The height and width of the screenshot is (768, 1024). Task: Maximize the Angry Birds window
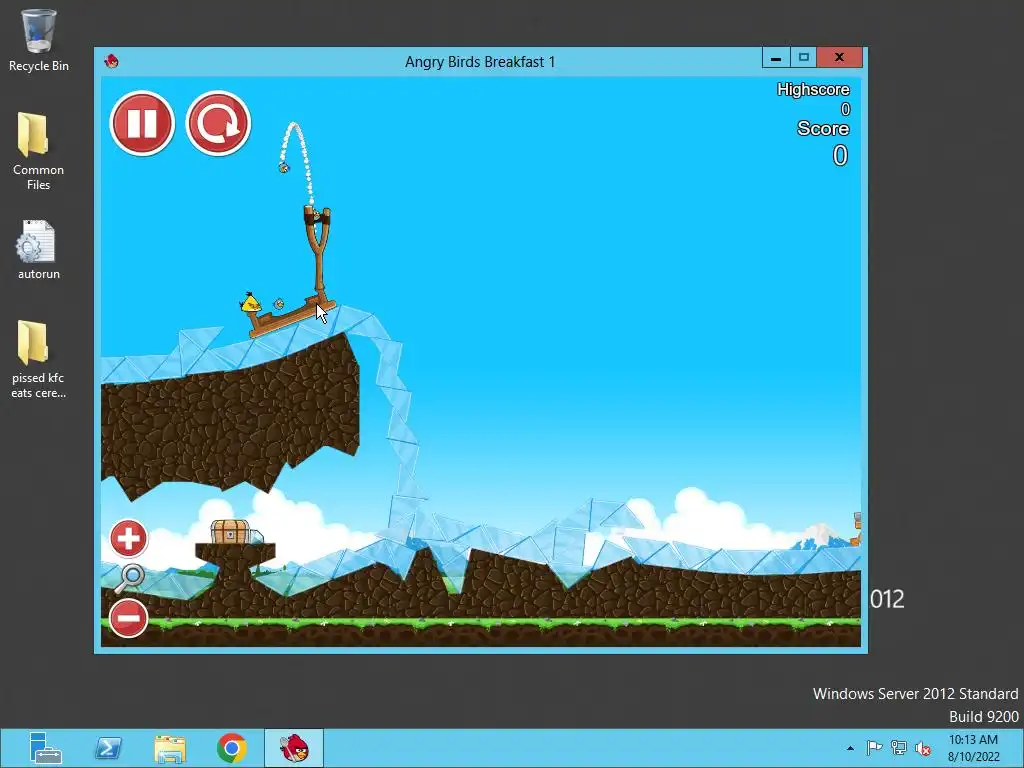tap(804, 57)
